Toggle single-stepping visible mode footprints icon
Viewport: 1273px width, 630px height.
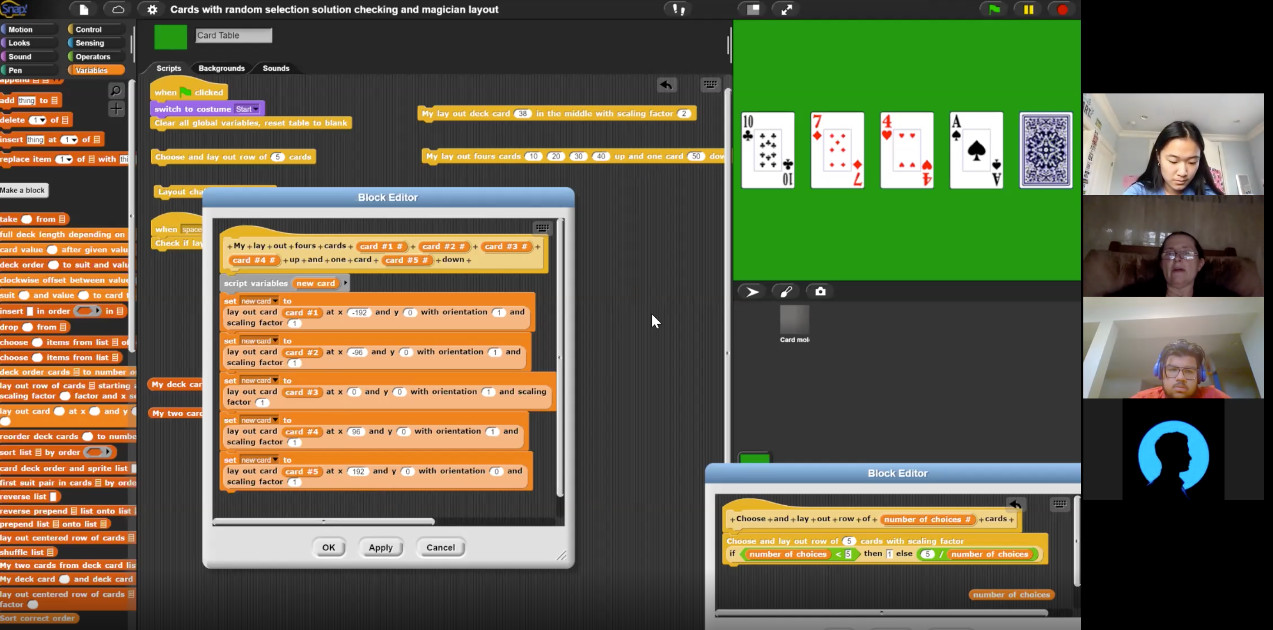click(679, 9)
